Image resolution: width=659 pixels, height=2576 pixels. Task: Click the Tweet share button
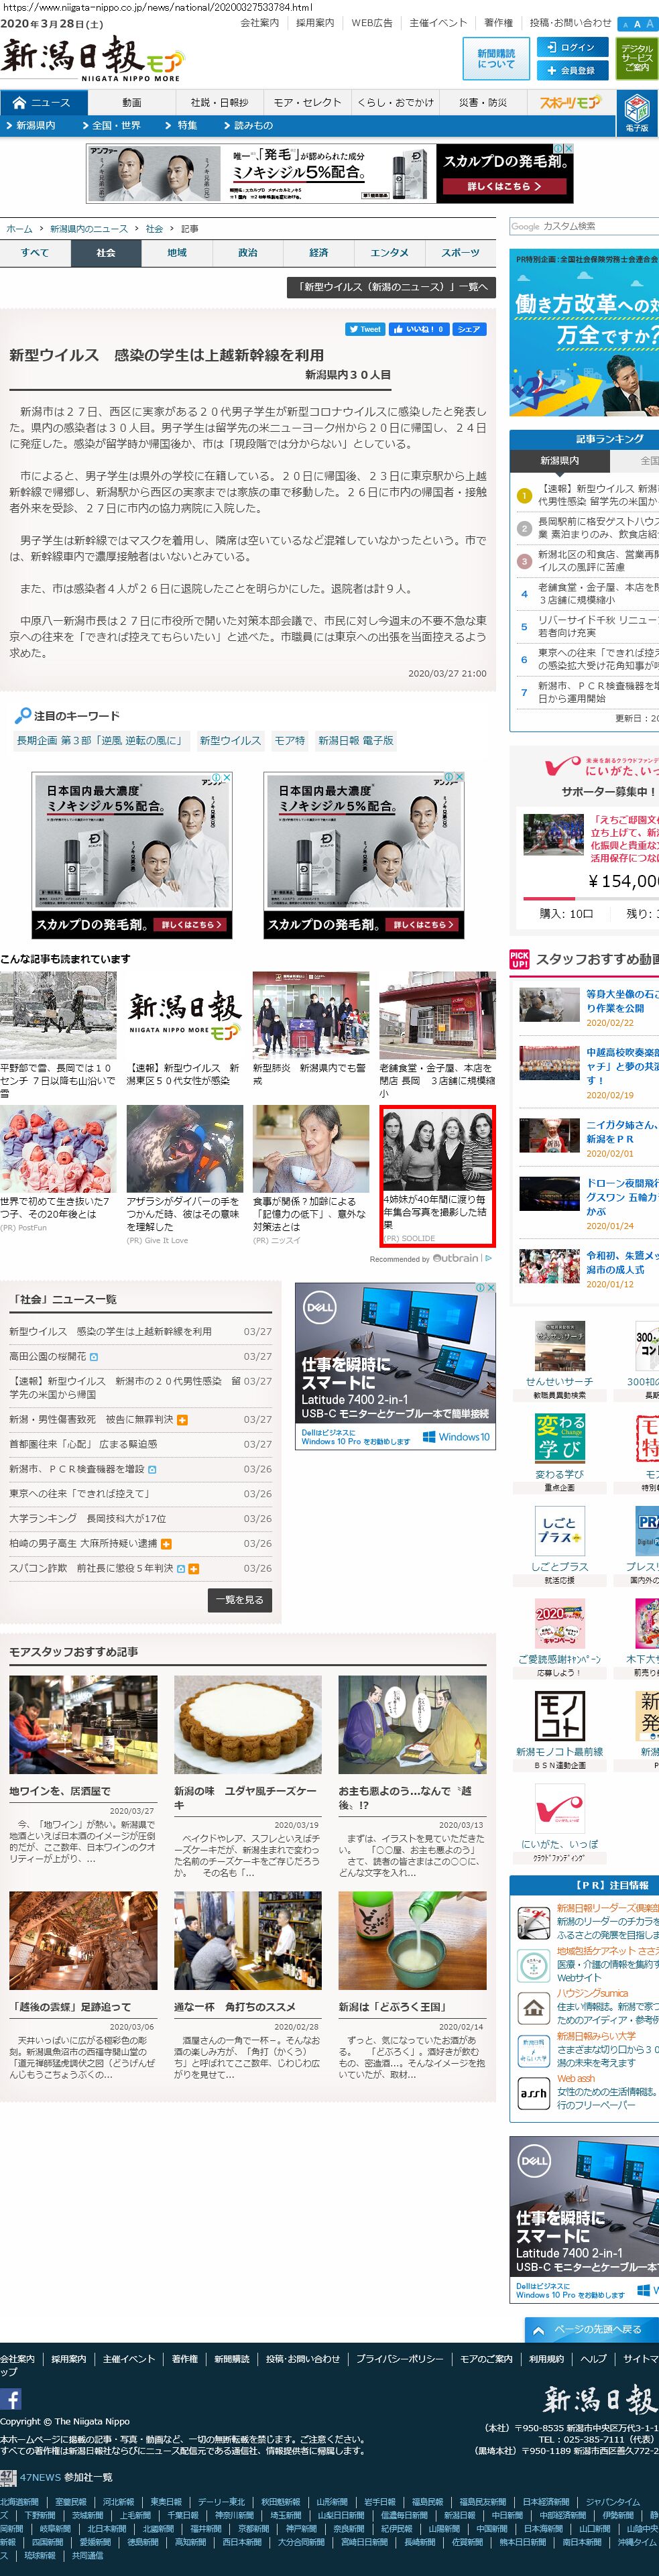[x=365, y=329]
